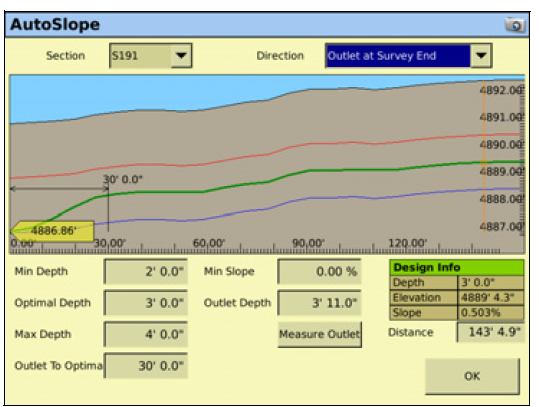This screenshot has width=539, height=407.
Task: Click the orange vertical cursor line in profile
Action: 484,156
